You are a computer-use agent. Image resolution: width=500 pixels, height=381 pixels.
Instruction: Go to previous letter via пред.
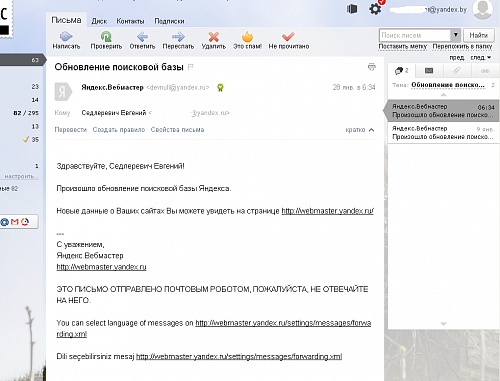pyautogui.click(x=457, y=58)
